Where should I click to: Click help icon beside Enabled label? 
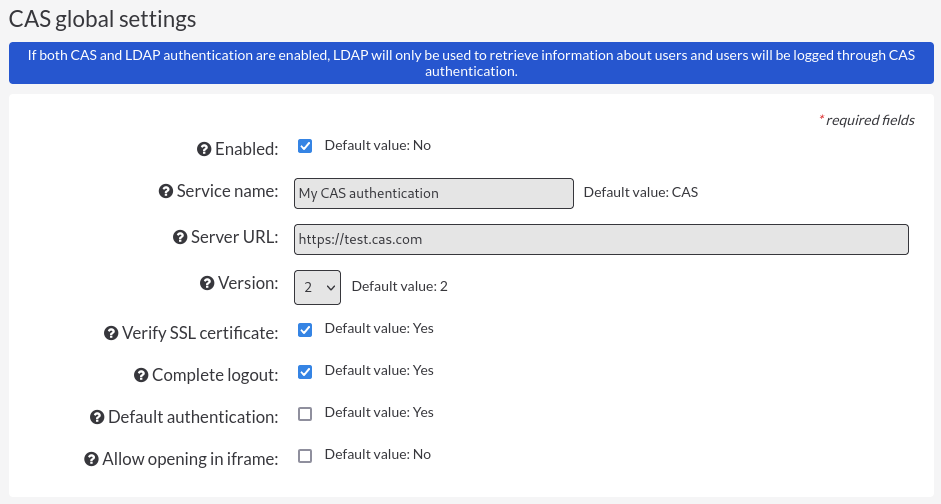point(204,149)
